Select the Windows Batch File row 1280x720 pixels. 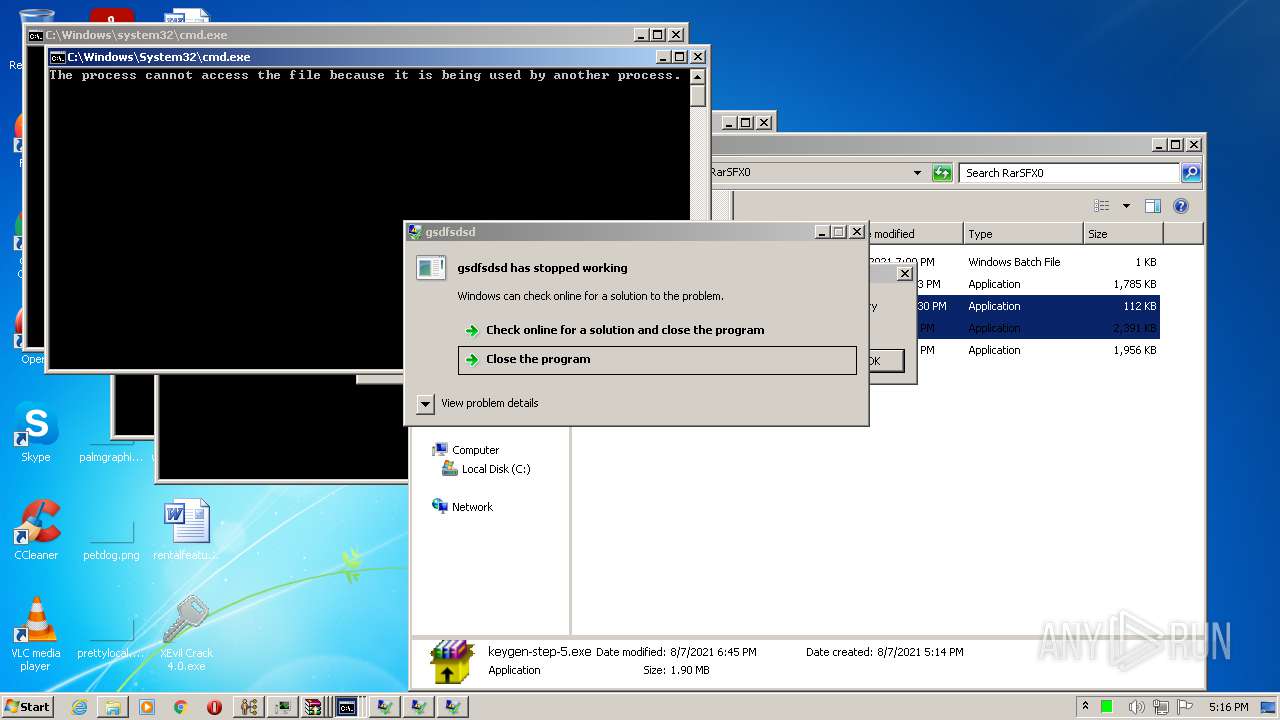click(x=1014, y=262)
